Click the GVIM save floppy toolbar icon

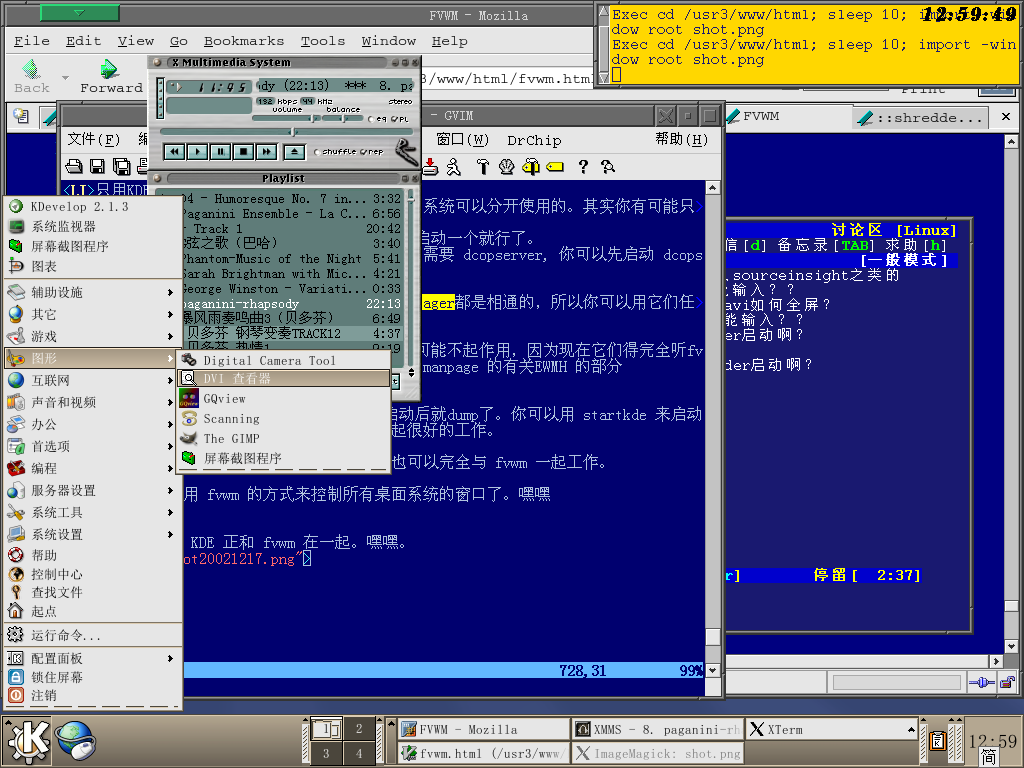[97, 167]
